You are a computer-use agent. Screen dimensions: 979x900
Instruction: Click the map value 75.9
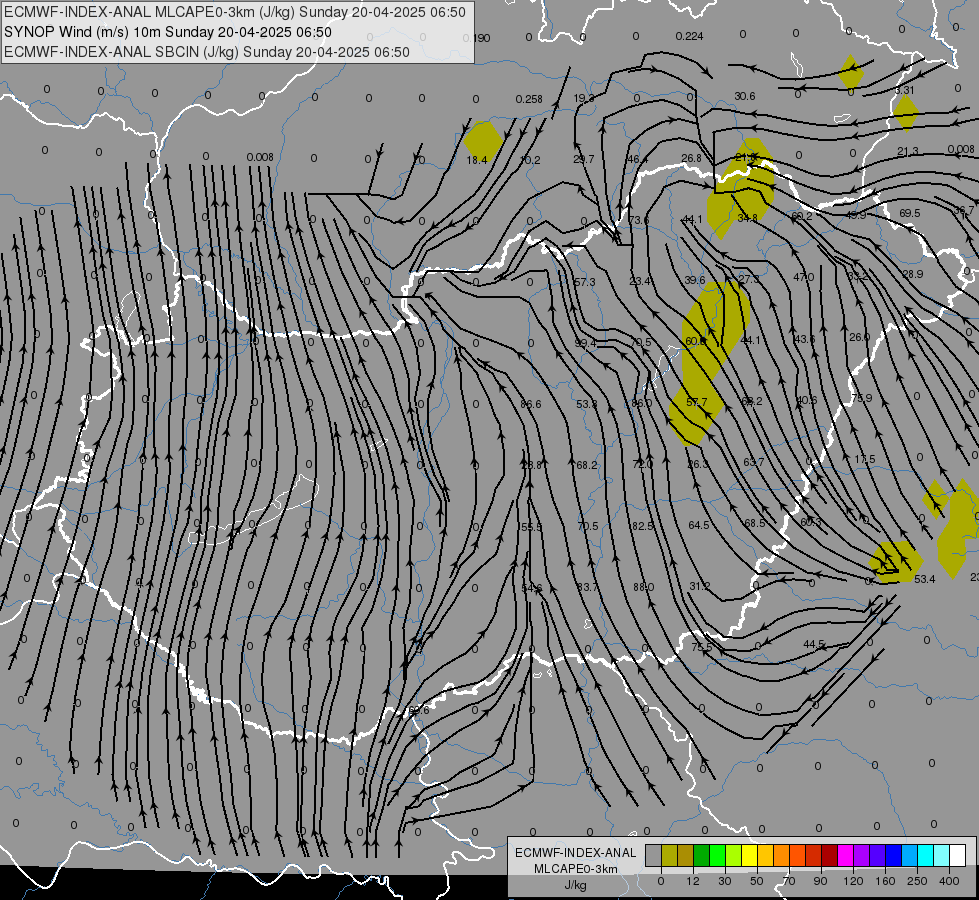click(x=862, y=398)
